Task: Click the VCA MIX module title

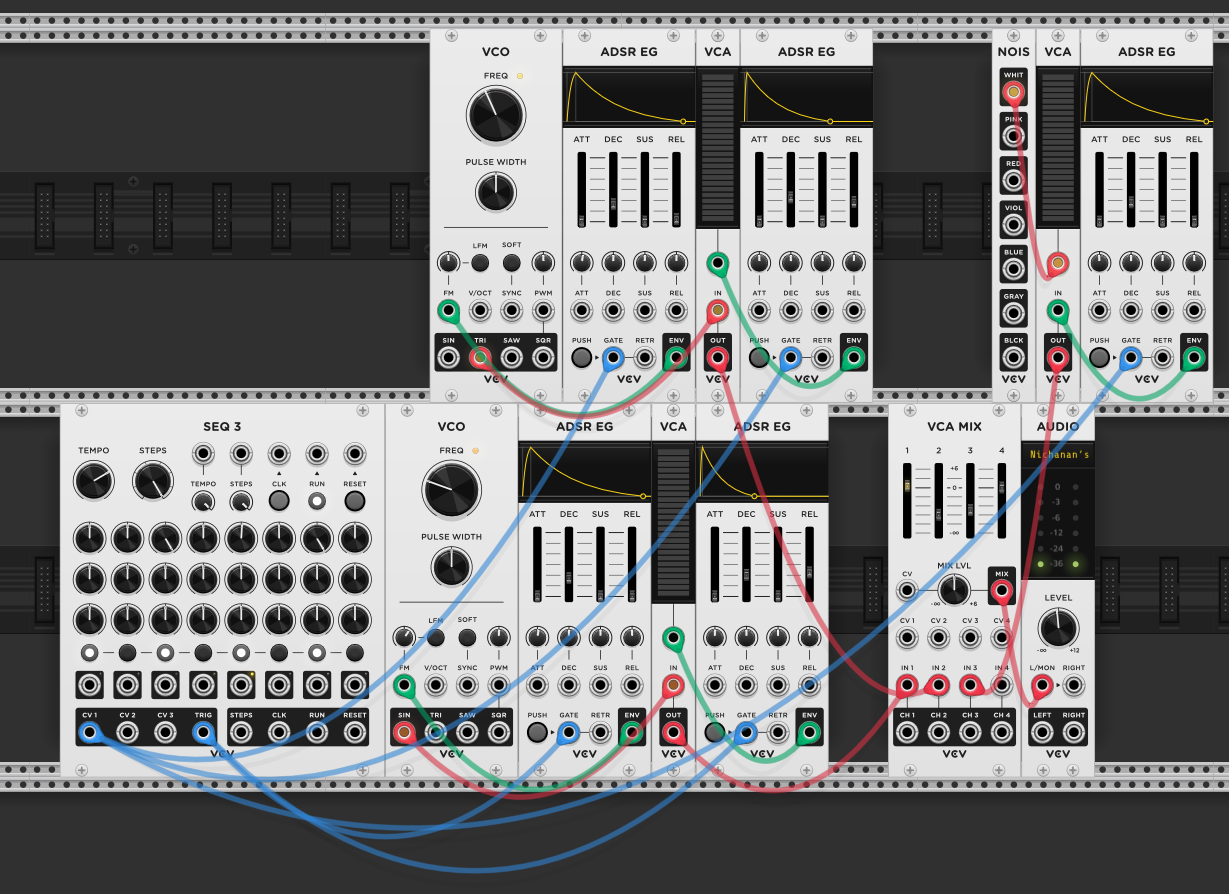Action: pos(954,426)
